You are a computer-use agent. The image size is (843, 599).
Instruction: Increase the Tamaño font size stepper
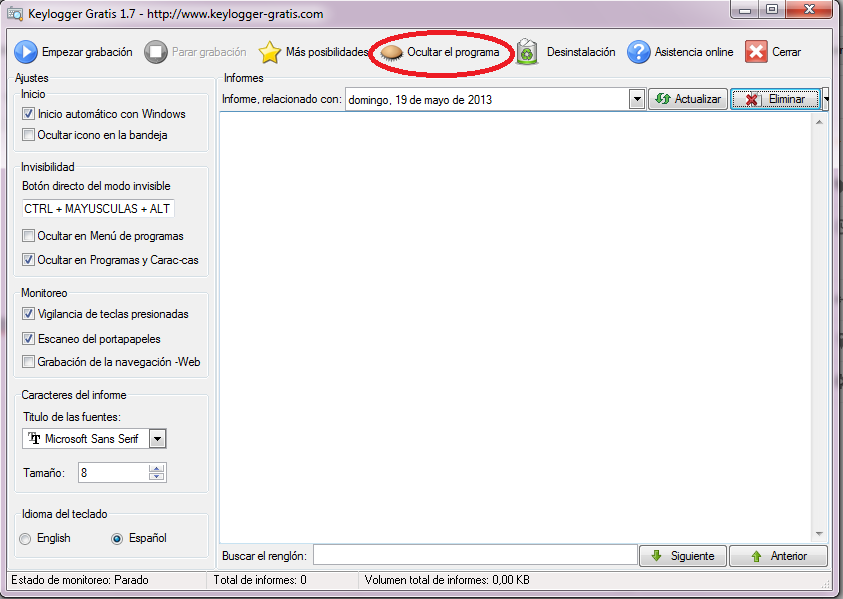coord(156,468)
